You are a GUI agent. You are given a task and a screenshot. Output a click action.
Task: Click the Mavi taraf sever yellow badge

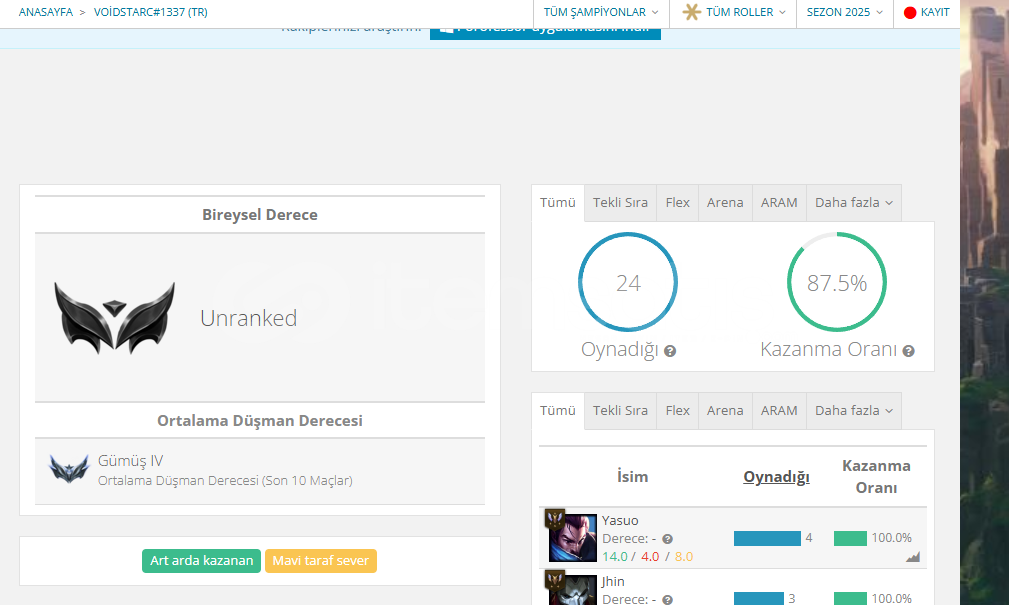(320, 561)
